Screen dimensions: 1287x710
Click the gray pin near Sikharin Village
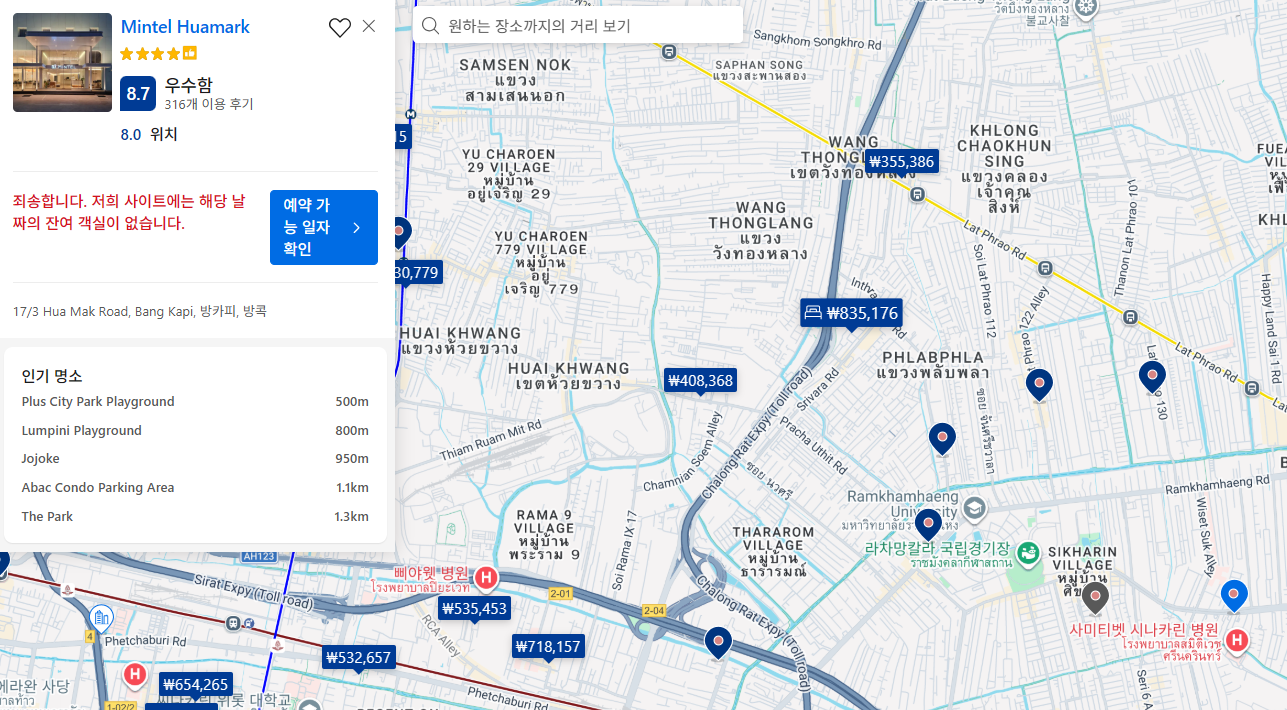1095,597
